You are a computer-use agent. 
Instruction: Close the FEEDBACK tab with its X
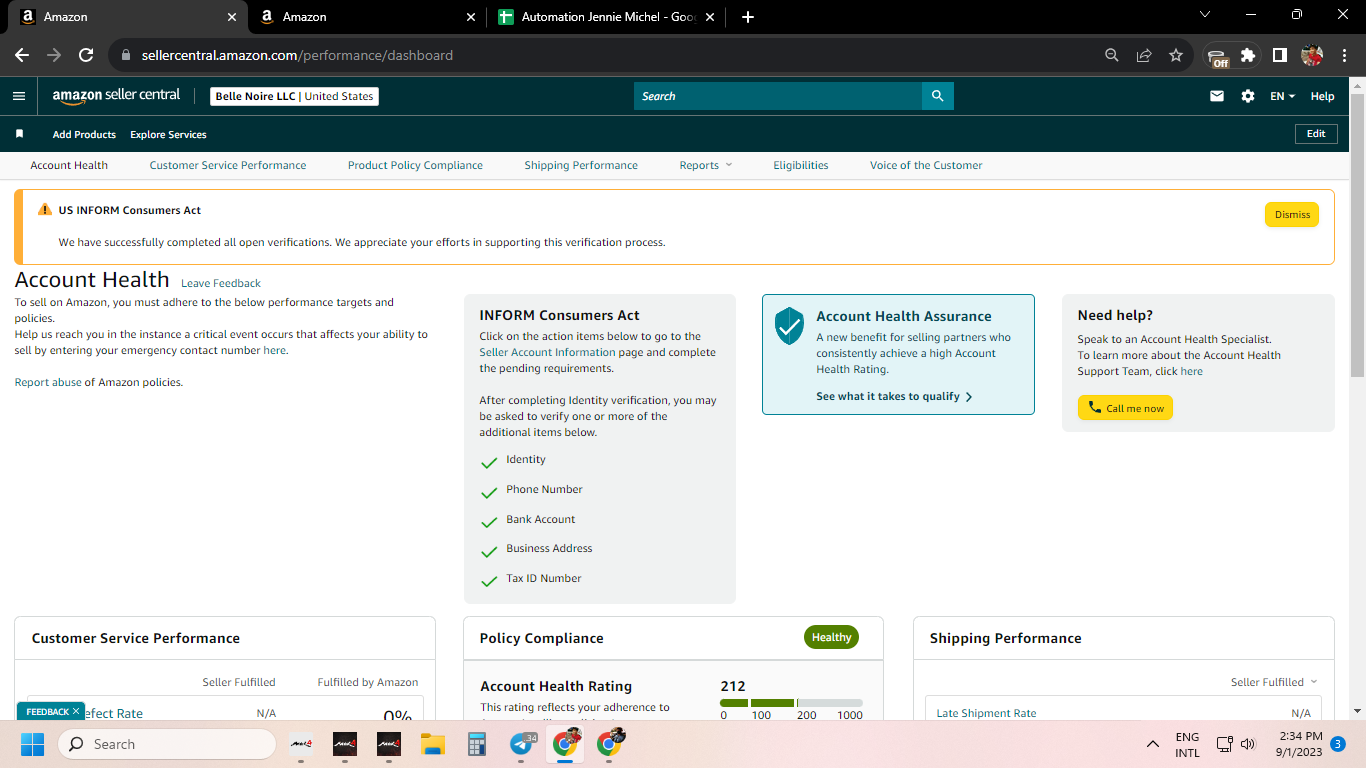[x=76, y=711]
